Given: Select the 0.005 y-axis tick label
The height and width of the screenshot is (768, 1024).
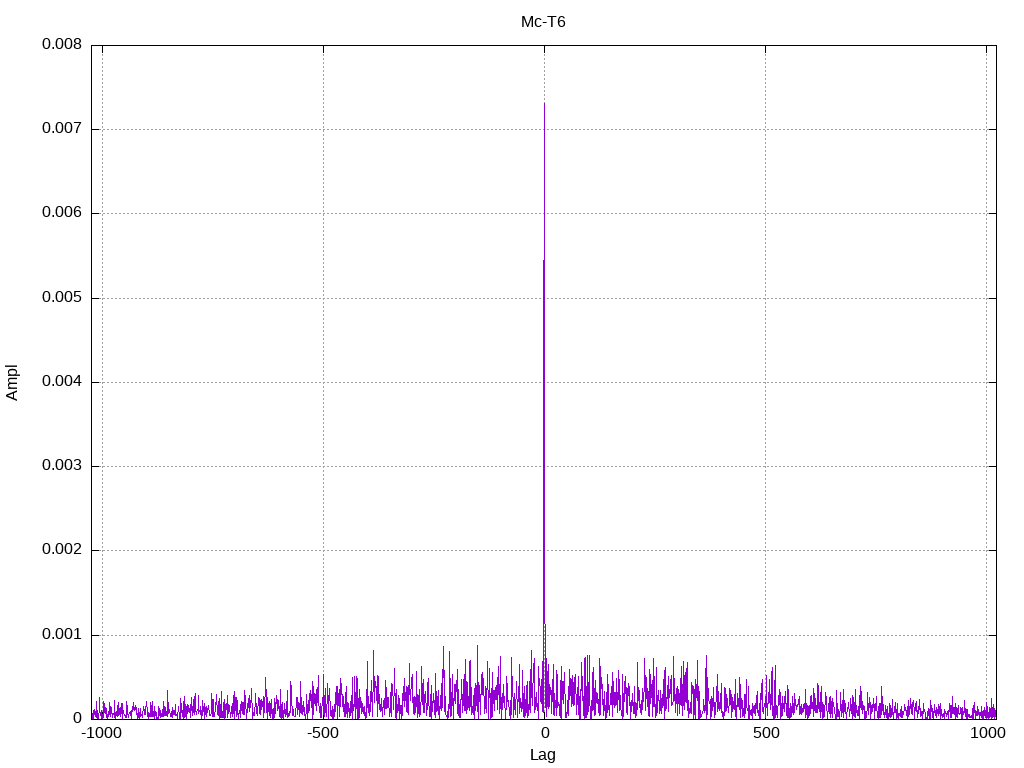Looking at the screenshot, I should coord(61,298).
